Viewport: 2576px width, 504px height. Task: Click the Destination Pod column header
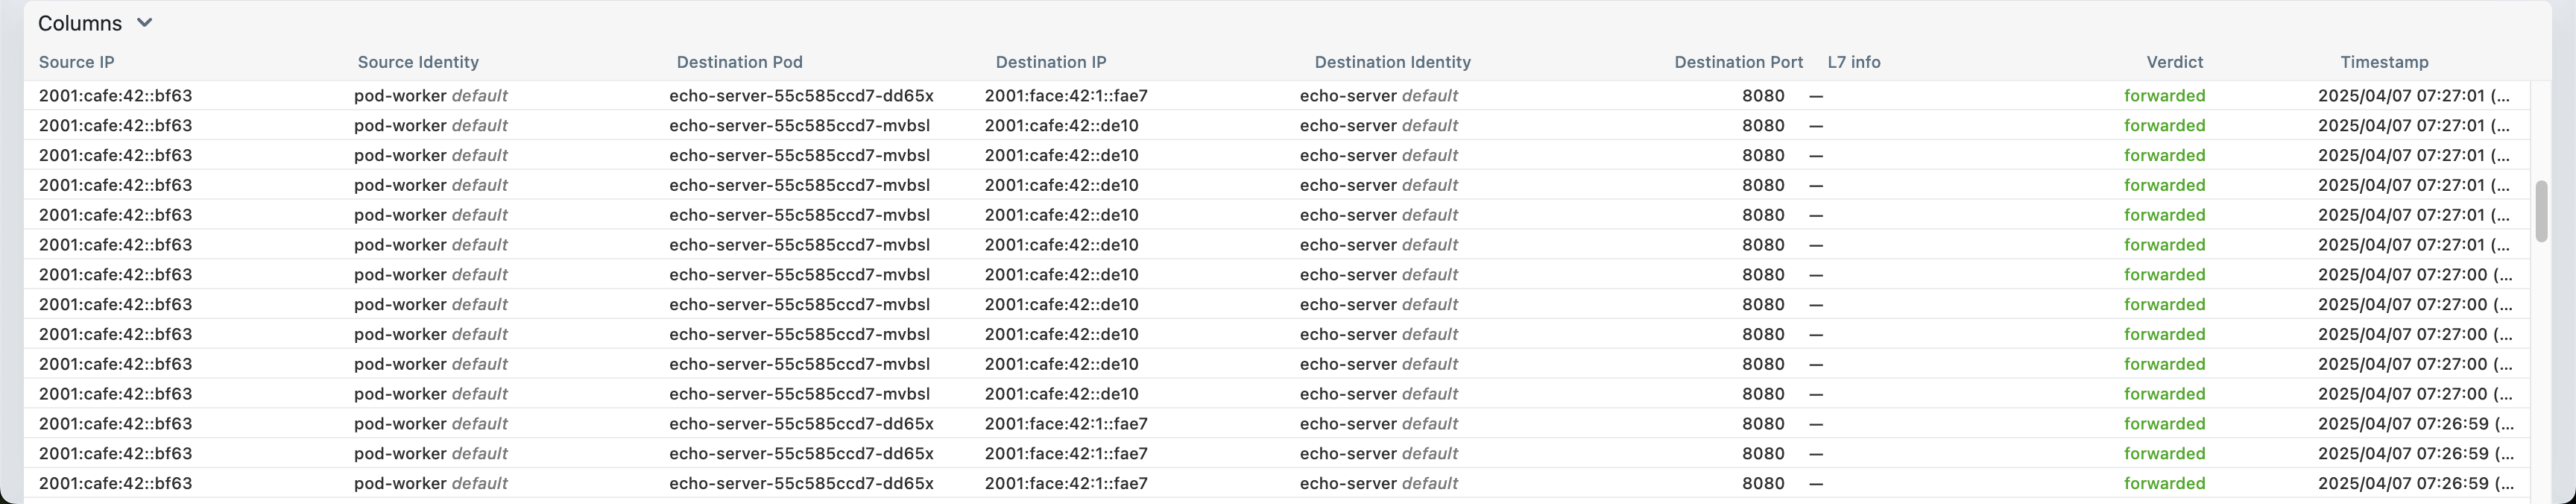tap(739, 62)
